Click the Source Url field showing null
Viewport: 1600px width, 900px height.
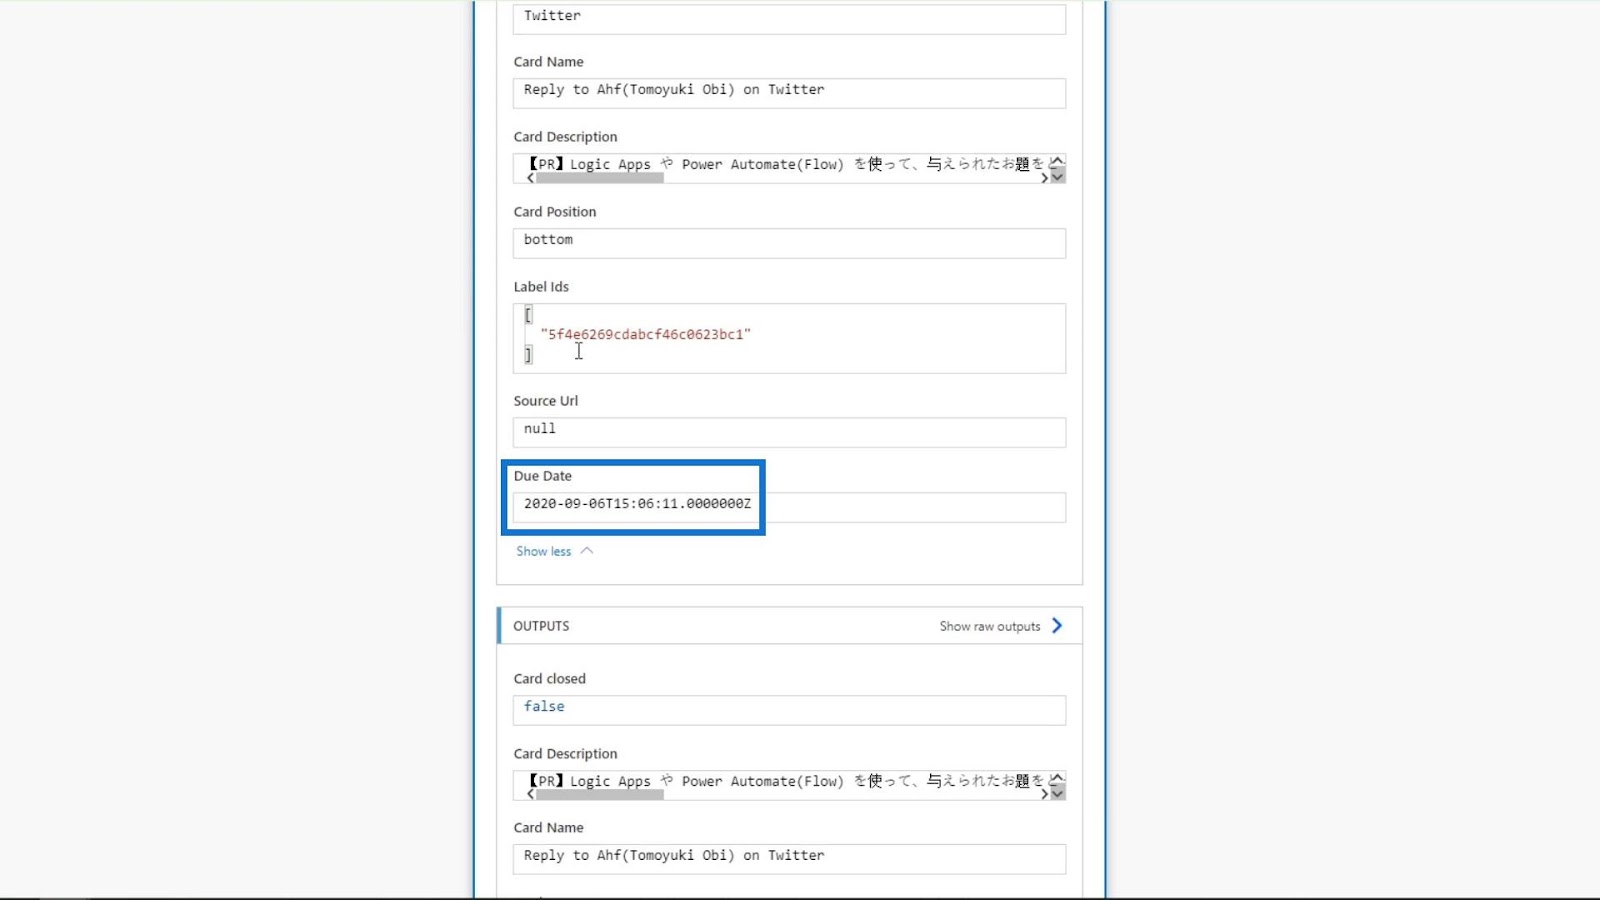click(789, 431)
